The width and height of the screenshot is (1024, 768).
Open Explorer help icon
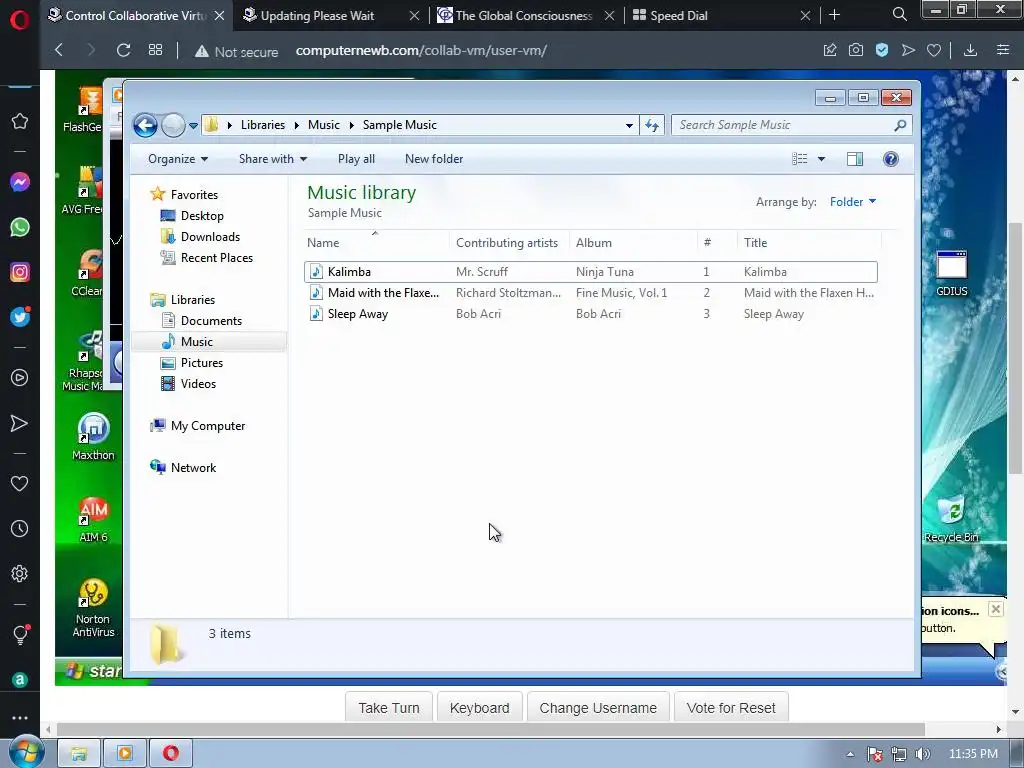[890, 159]
